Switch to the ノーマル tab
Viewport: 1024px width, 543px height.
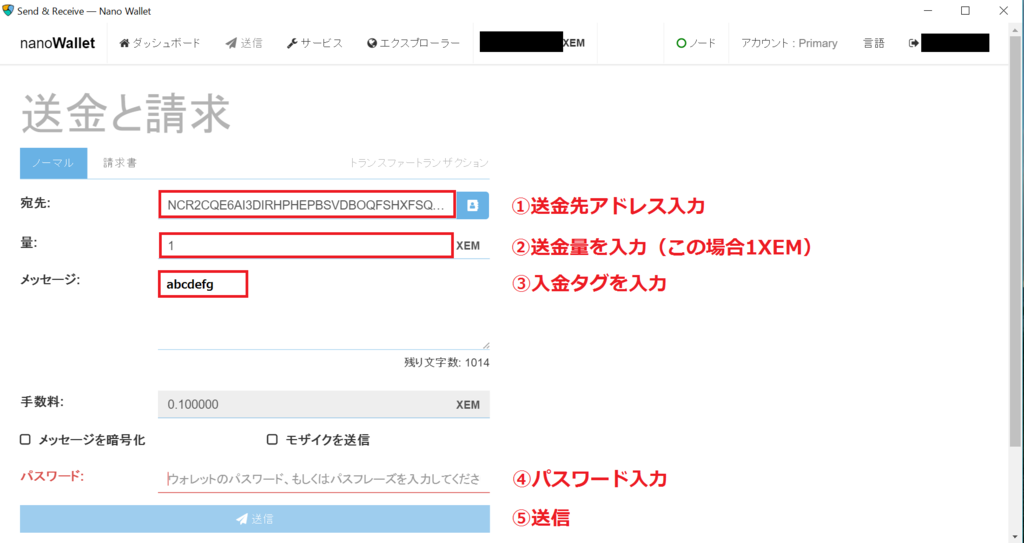pos(54,163)
